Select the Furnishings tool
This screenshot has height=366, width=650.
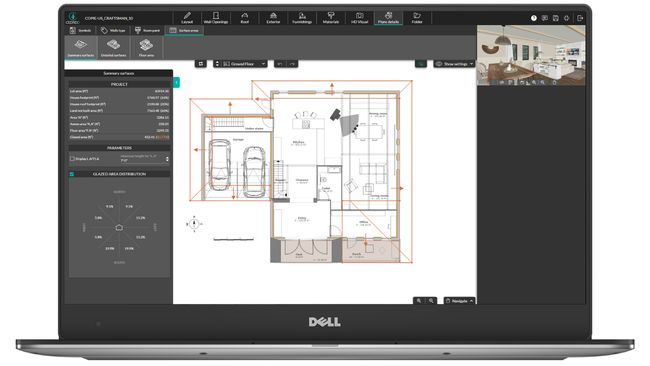[x=302, y=18]
